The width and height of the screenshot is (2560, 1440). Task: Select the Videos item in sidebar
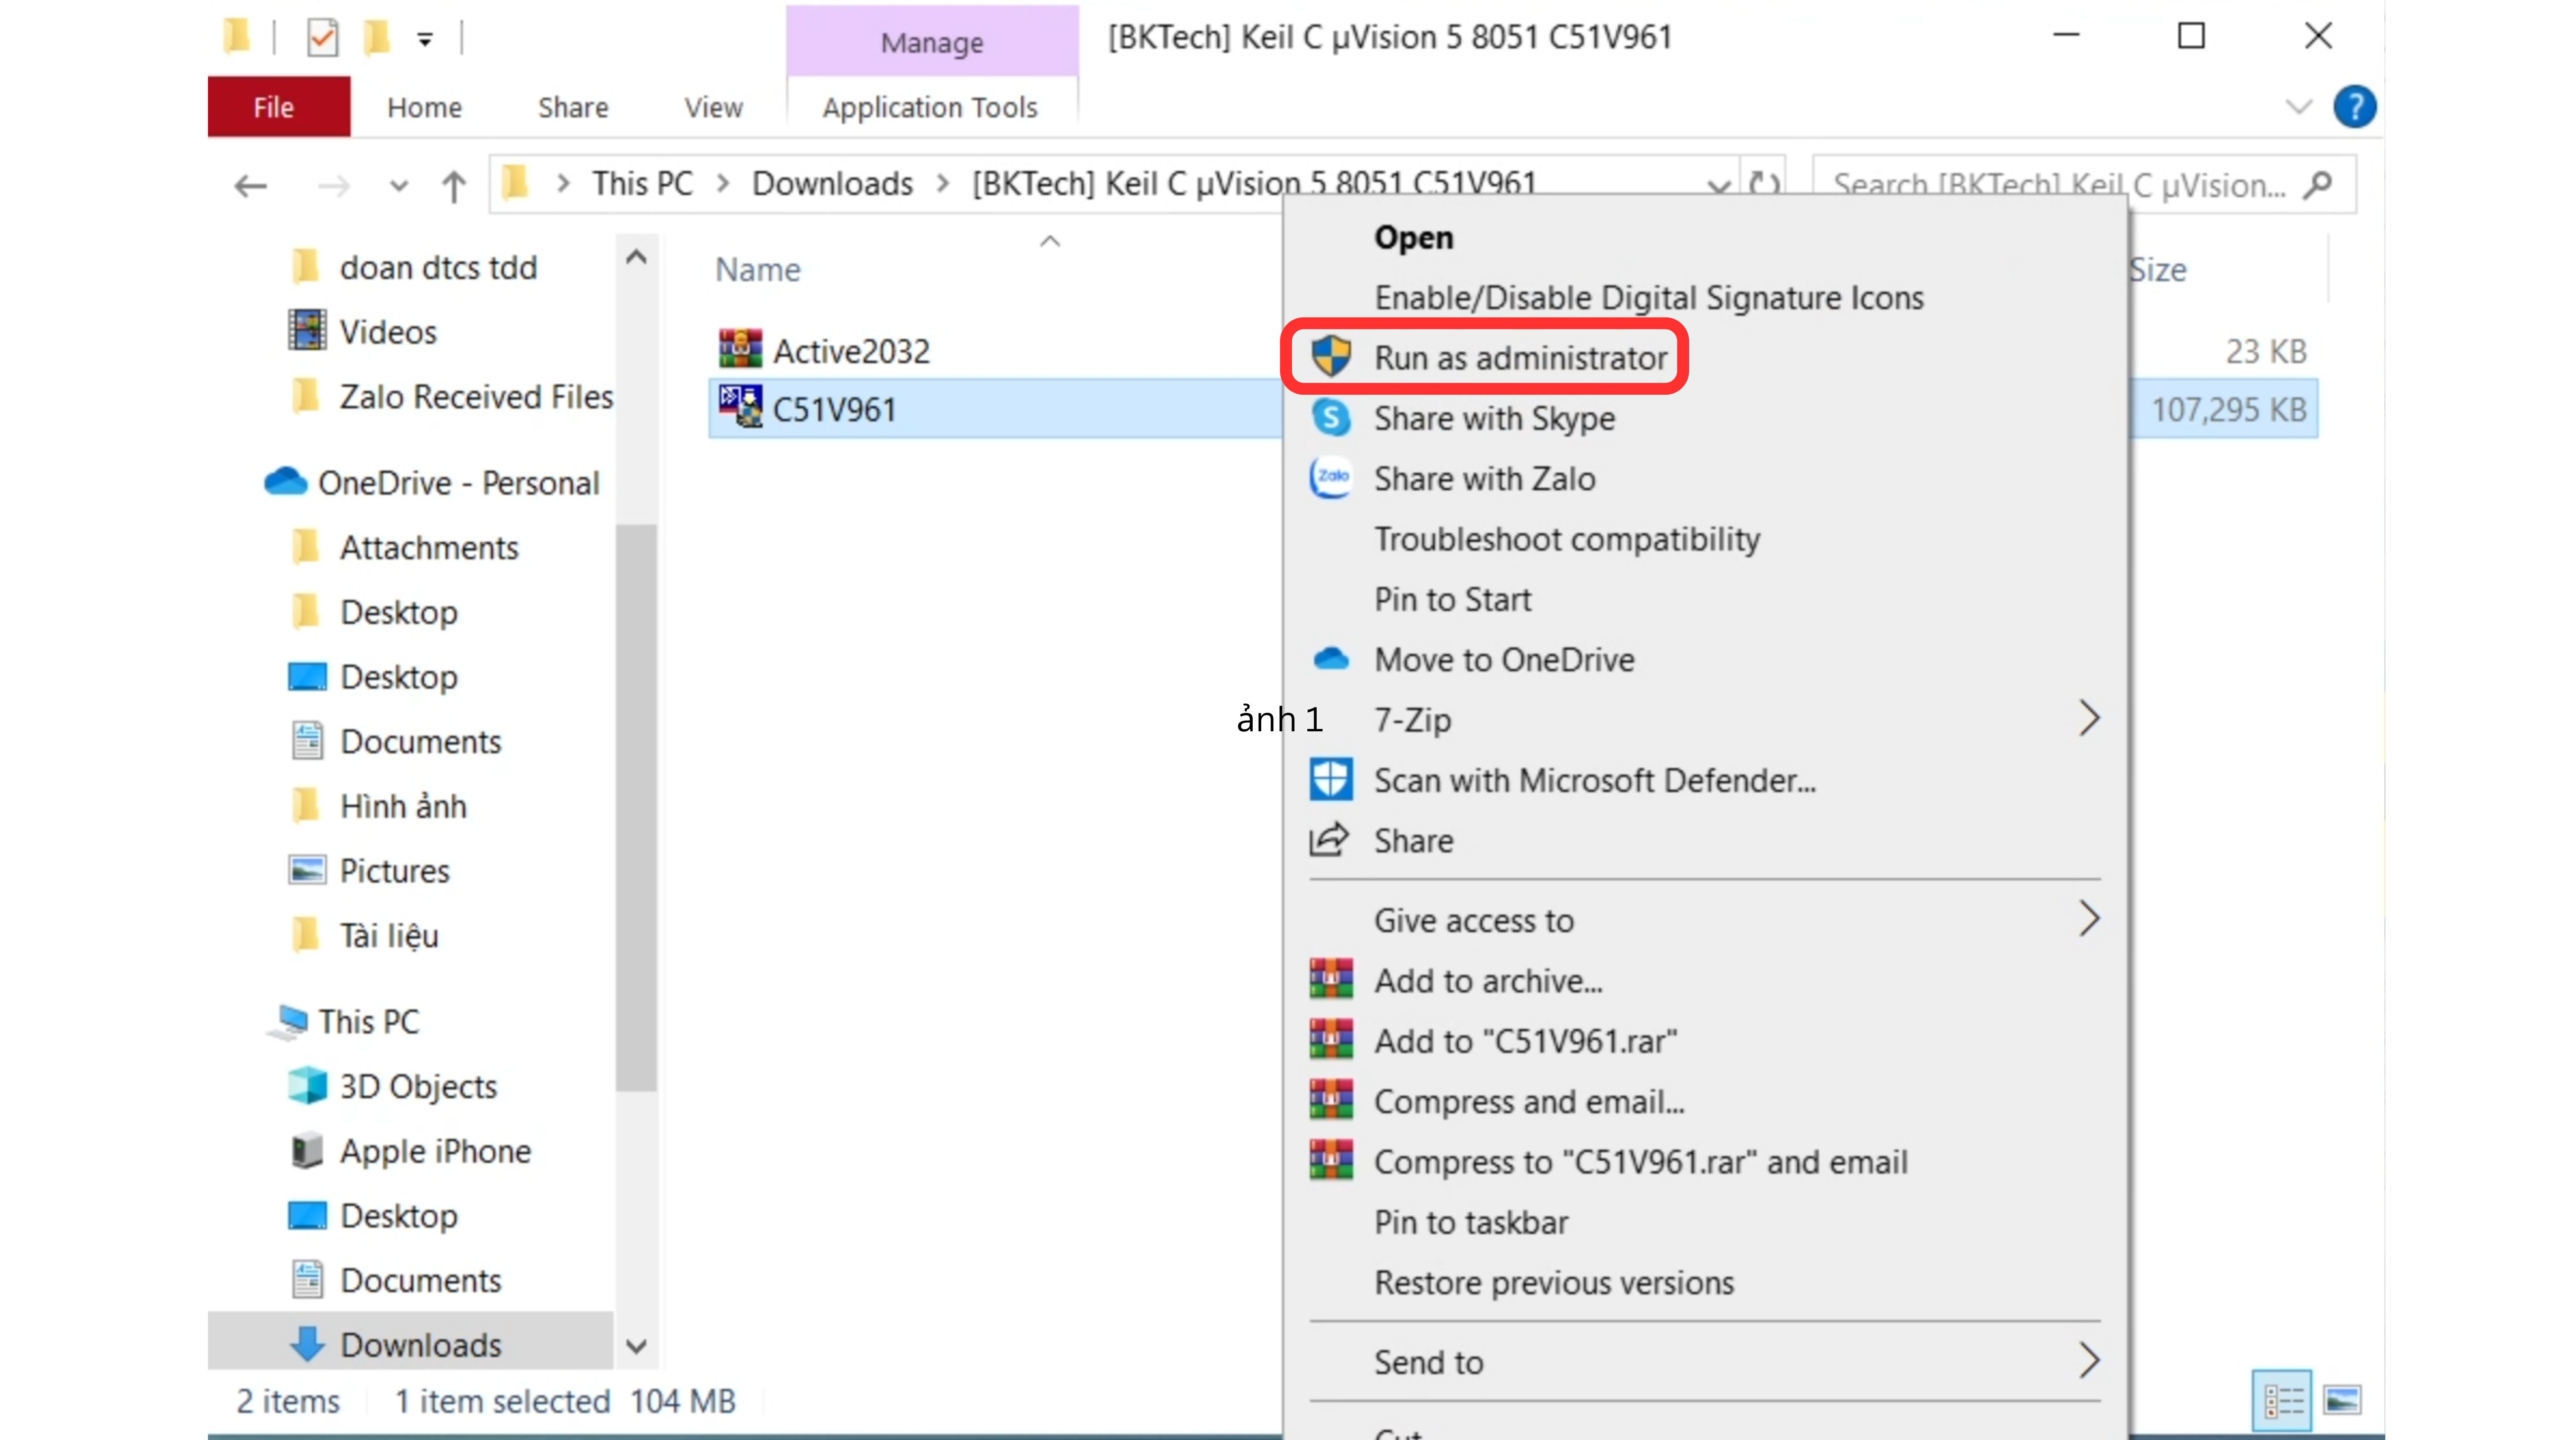coord(363,331)
